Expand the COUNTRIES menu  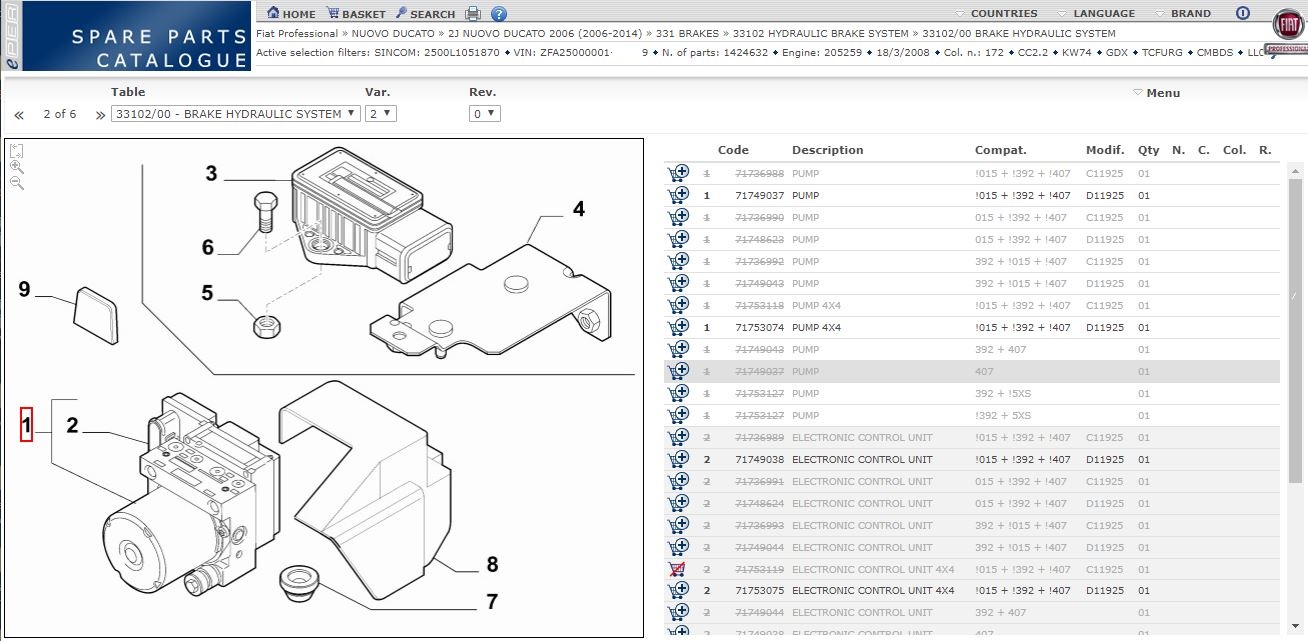(x=996, y=14)
